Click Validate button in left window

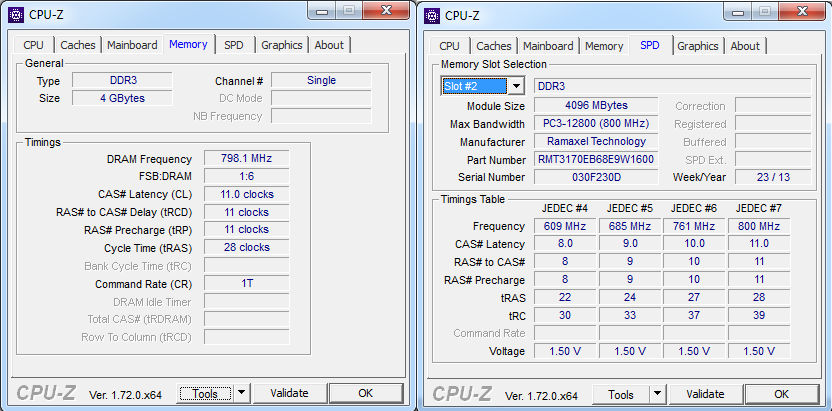[x=289, y=393]
